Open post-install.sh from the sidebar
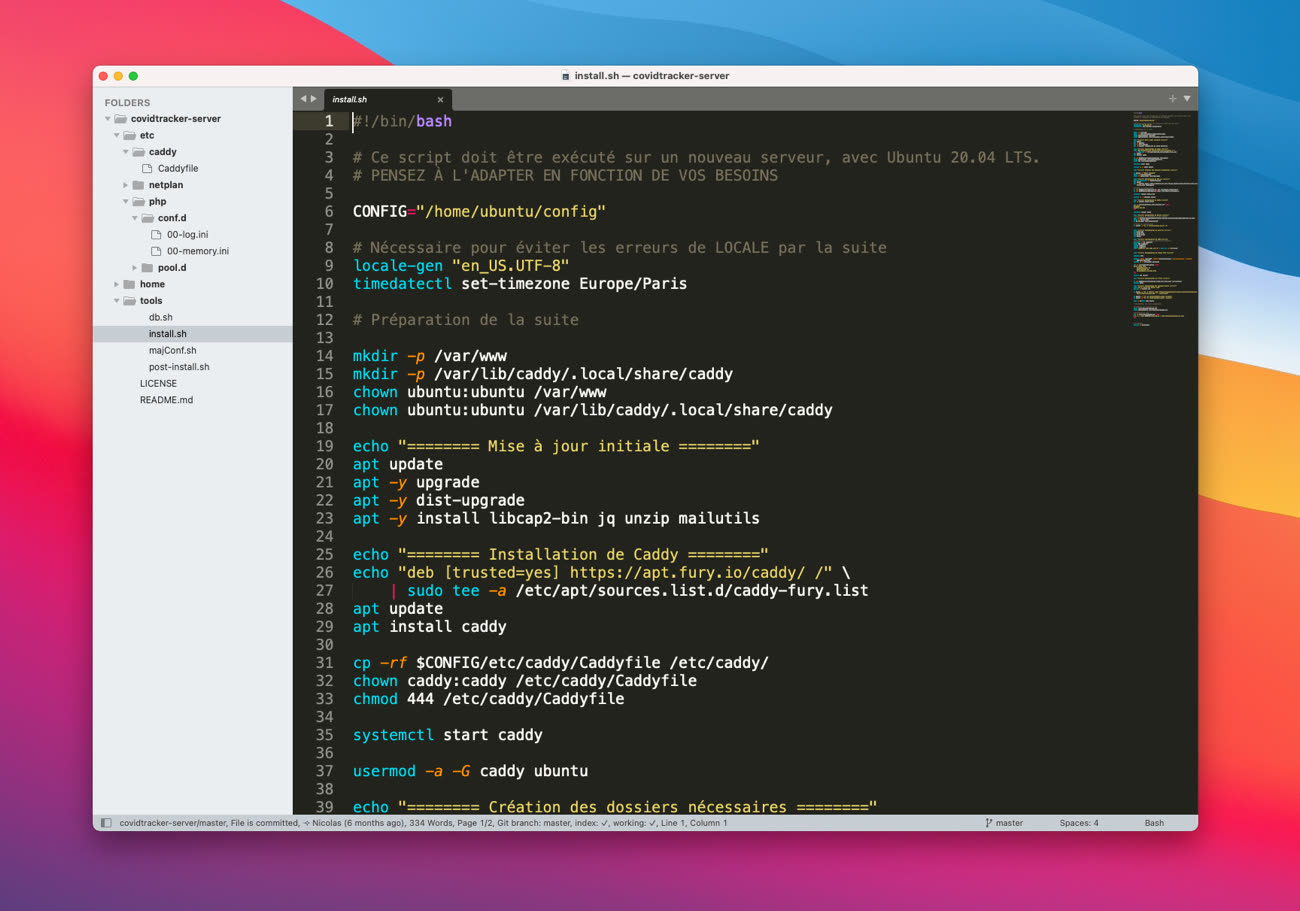The height and width of the screenshot is (911, 1300). (179, 367)
